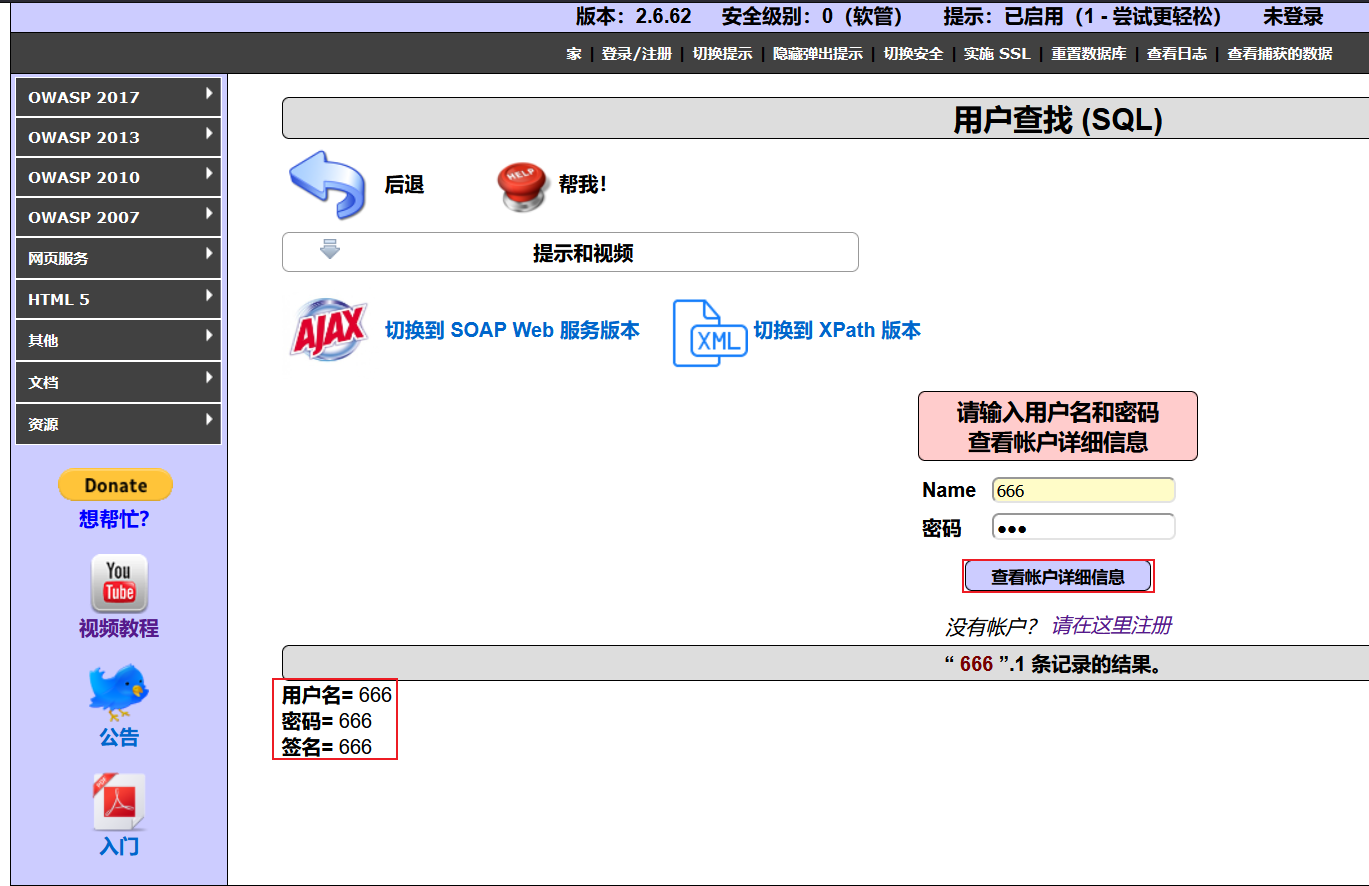Open the YouTube video tutorials icon
1369x886 pixels.
click(118, 583)
